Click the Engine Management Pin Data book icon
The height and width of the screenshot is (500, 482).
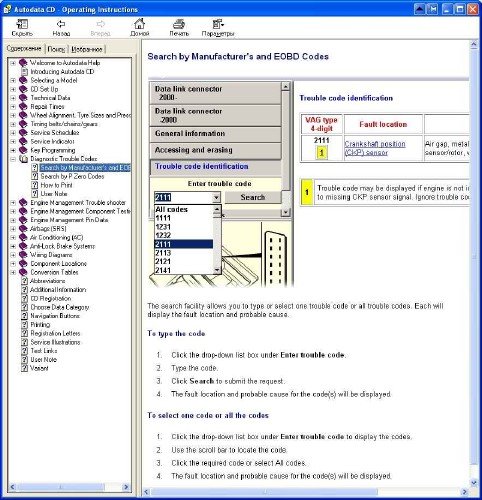pos(23,220)
